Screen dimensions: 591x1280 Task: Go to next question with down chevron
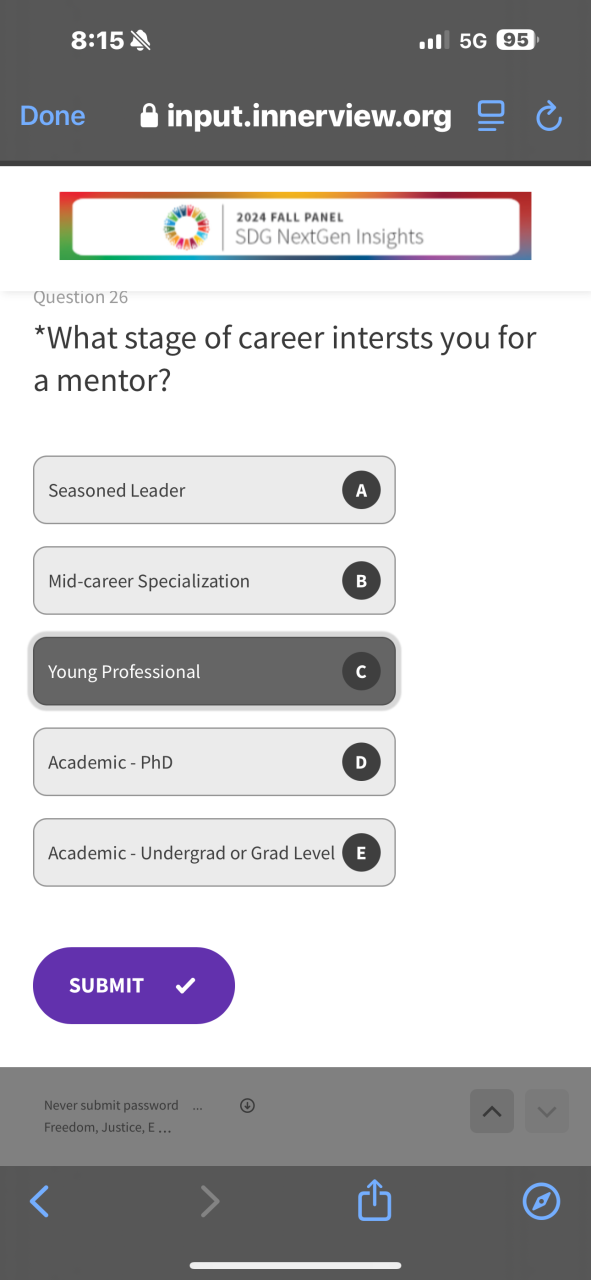coord(546,1111)
